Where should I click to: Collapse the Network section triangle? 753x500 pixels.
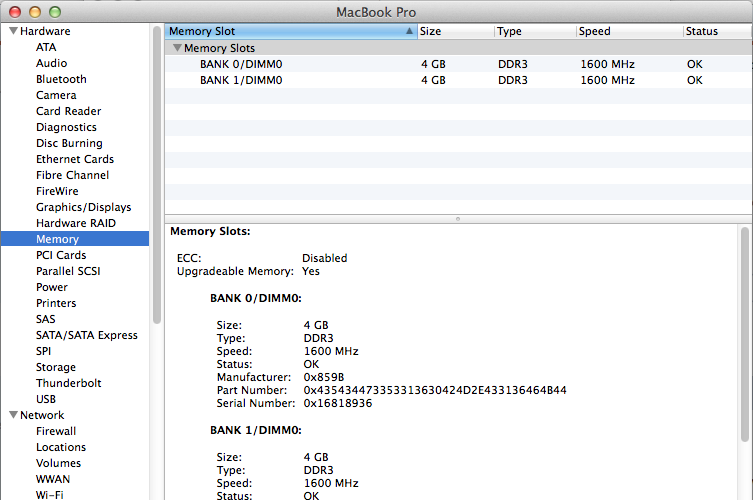click(x=13, y=415)
